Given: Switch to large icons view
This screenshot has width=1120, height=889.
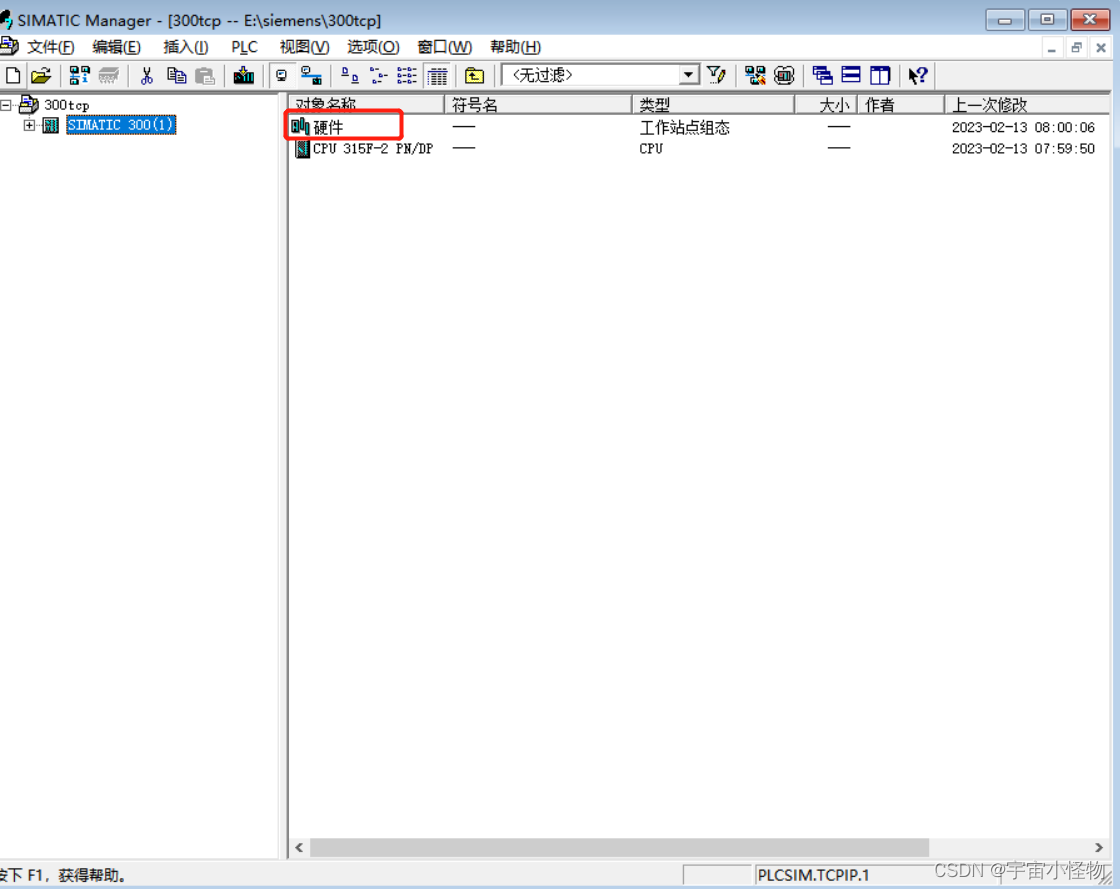Looking at the screenshot, I should pyautogui.click(x=349, y=75).
